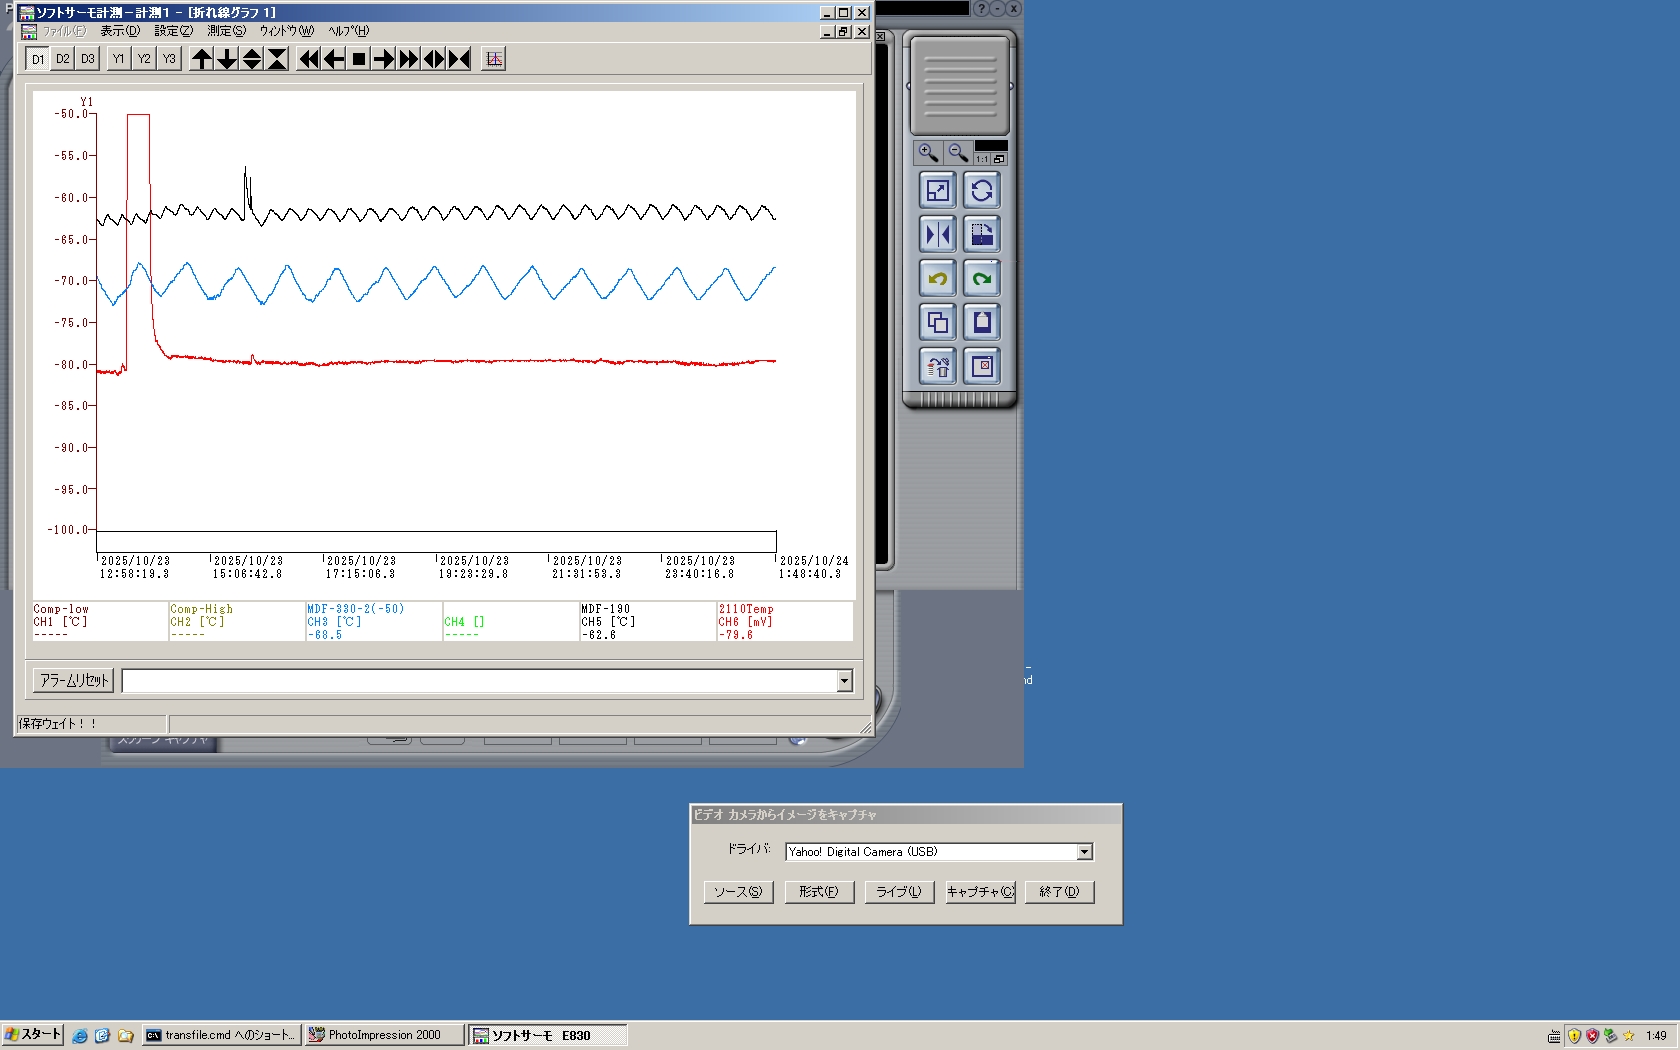Click the Windows スタート button

(33, 1035)
